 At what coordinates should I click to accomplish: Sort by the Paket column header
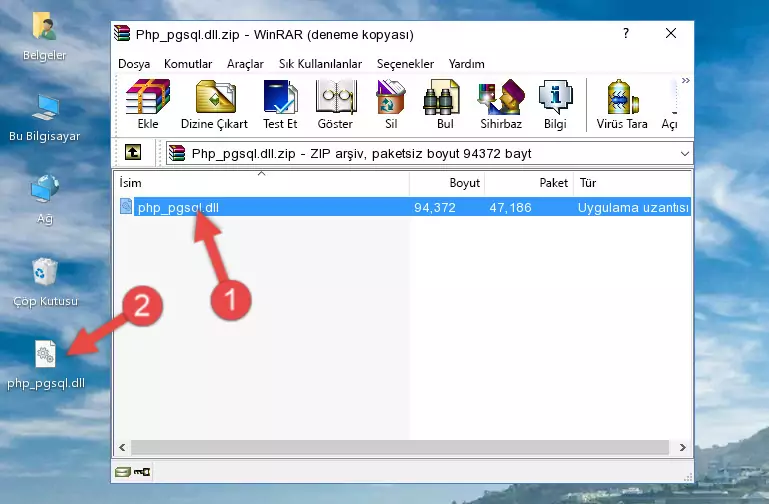[x=529, y=183]
